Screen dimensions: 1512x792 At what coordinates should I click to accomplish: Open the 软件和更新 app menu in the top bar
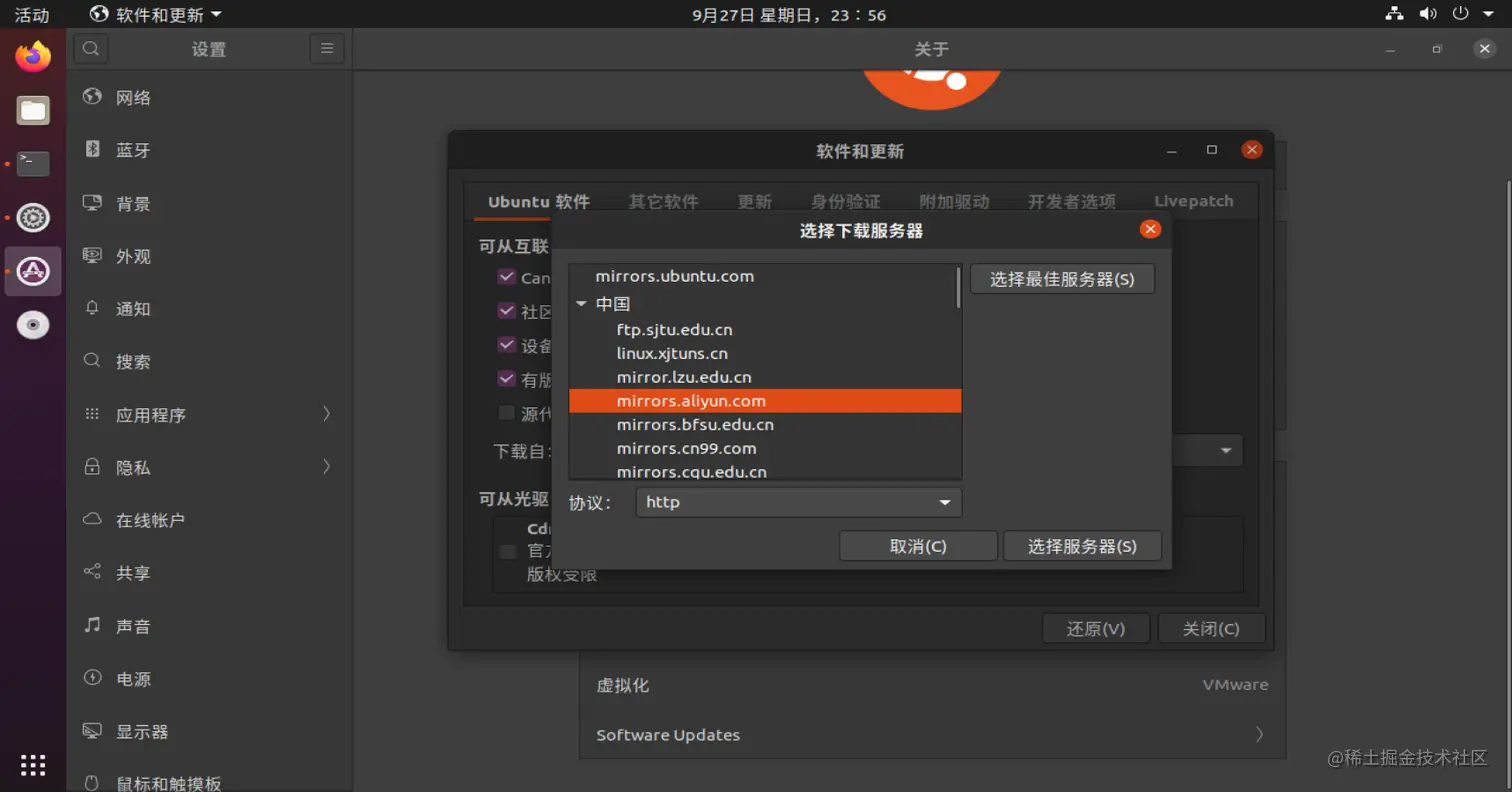point(156,14)
